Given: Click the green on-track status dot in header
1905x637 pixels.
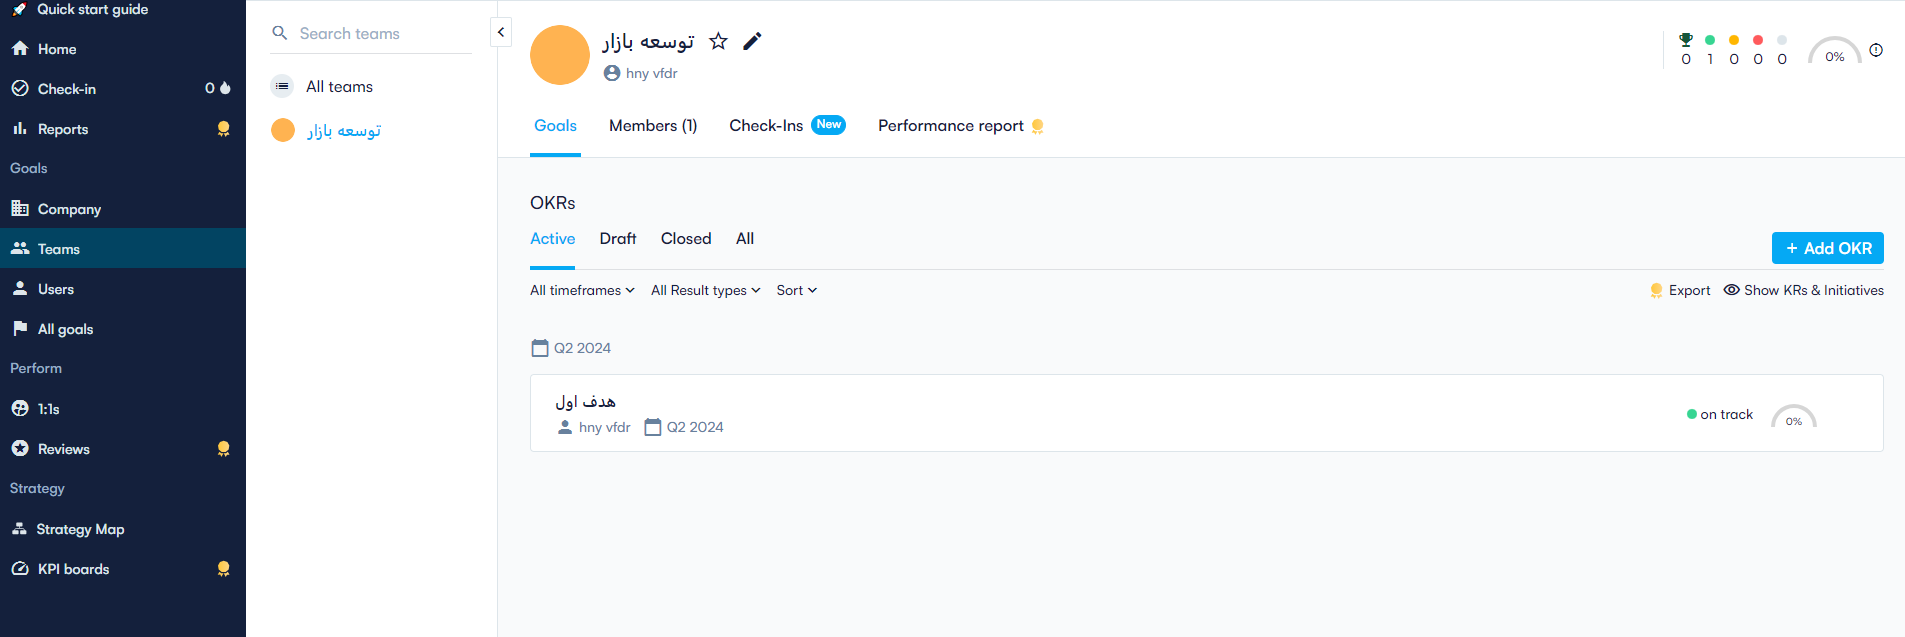Looking at the screenshot, I should pyautogui.click(x=1710, y=40).
